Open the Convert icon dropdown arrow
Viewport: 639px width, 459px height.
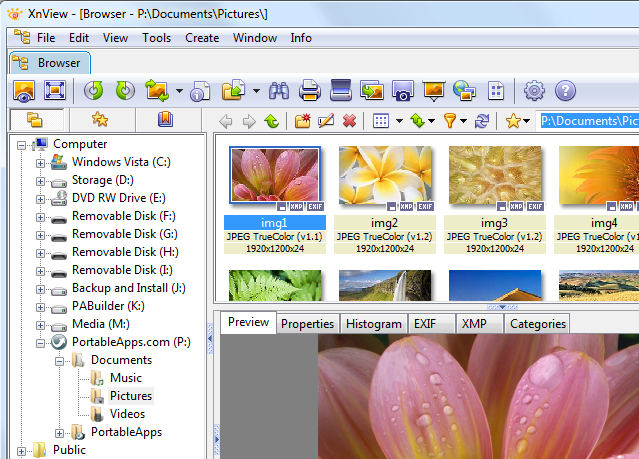point(179,91)
